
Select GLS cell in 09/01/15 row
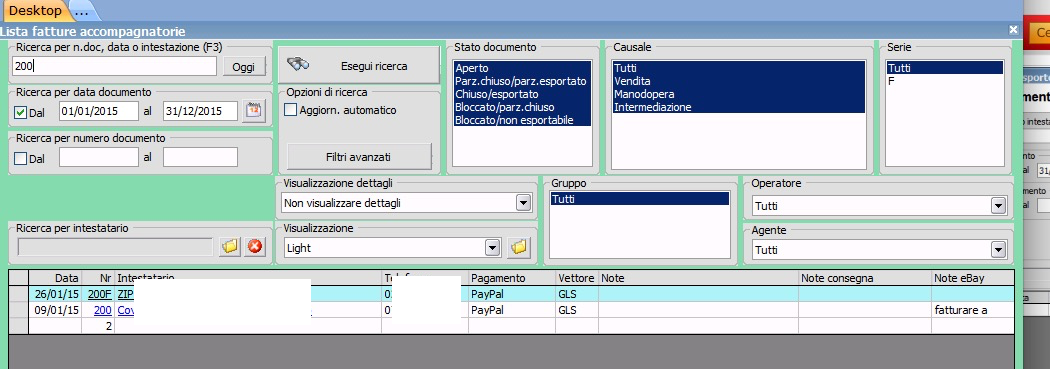[577, 310]
